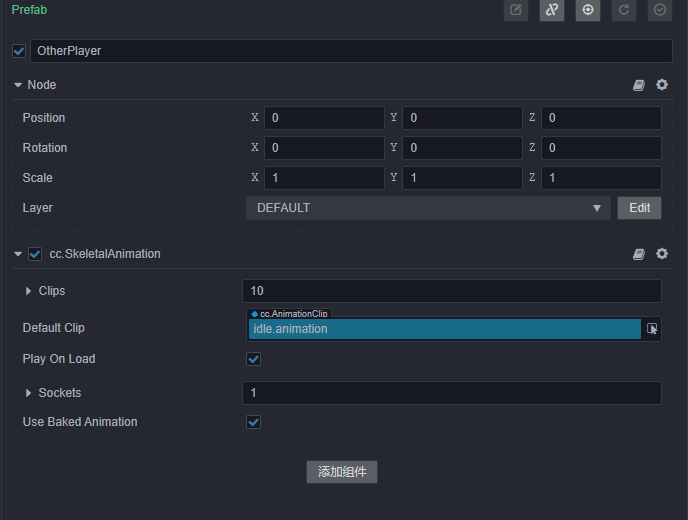Click the Default Clip label
688x520 pixels.
point(54,328)
